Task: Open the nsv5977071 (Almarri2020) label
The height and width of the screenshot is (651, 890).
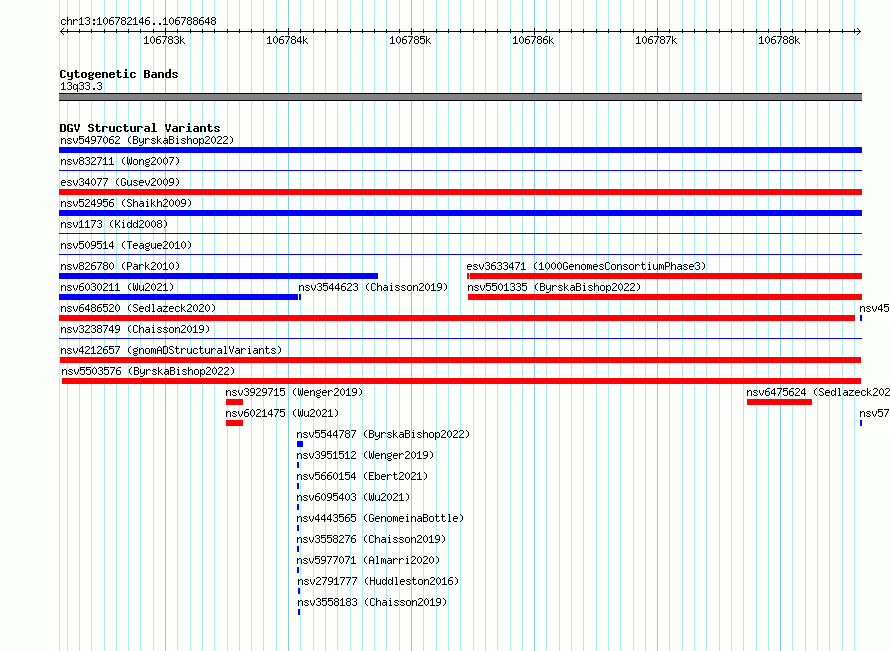Action: pyautogui.click(x=368, y=560)
